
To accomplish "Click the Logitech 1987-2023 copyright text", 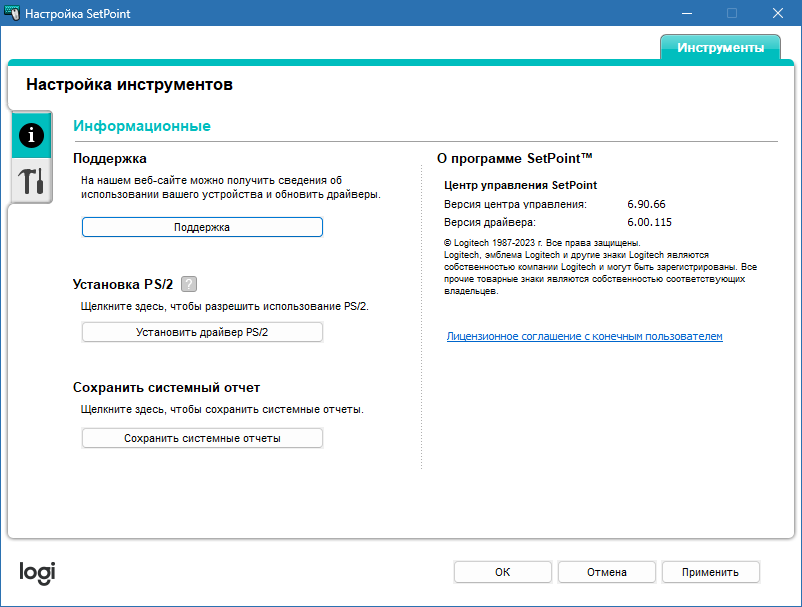I will (x=542, y=243).
